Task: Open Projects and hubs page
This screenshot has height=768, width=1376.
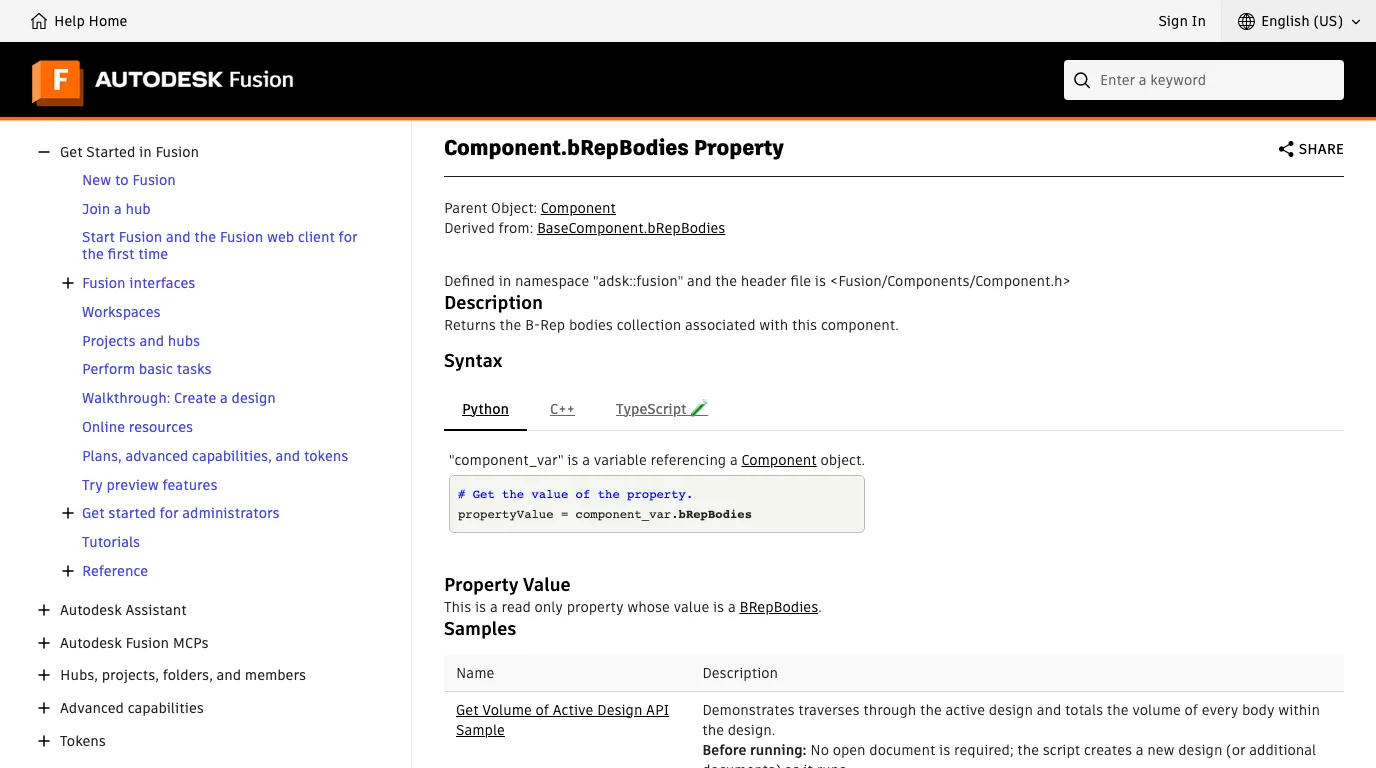Action: coord(141,341)
